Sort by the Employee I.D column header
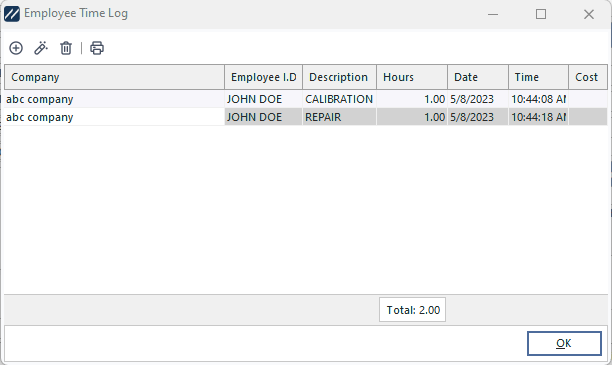 click(x=263, y=77)
